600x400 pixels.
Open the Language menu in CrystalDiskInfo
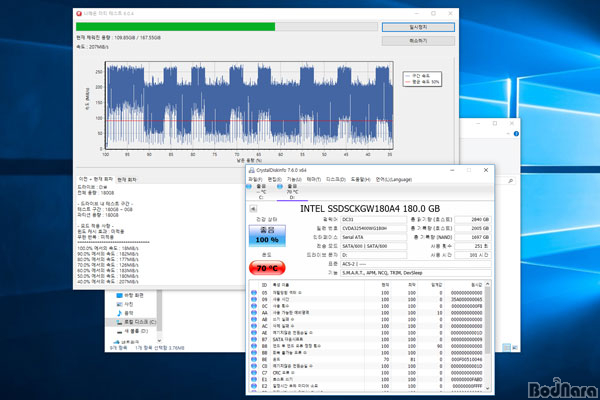click(x=393, y=179)
